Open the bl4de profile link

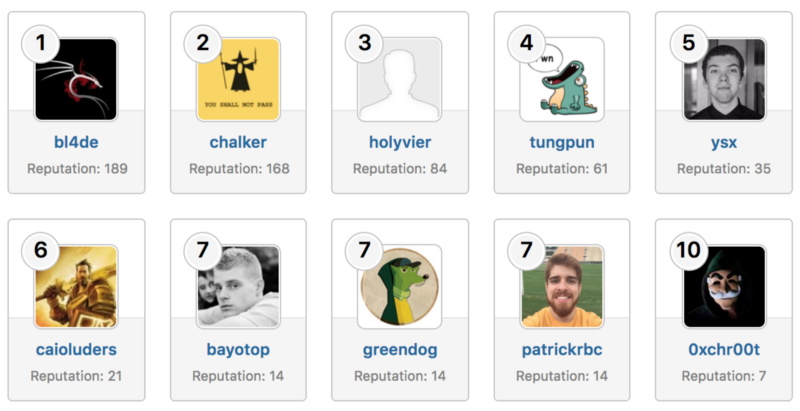pyautogui.click(x=76, y=142)
